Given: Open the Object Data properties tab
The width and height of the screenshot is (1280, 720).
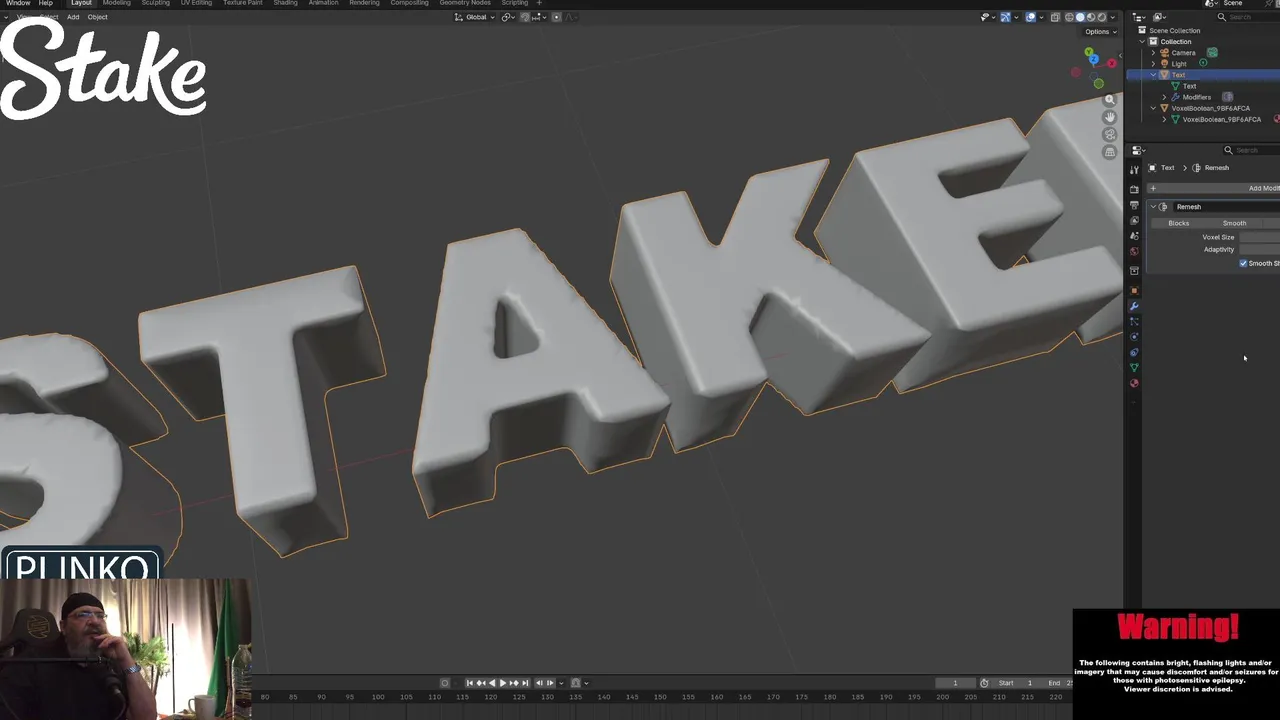Looking at the screenshot, I should point(1134,368).
